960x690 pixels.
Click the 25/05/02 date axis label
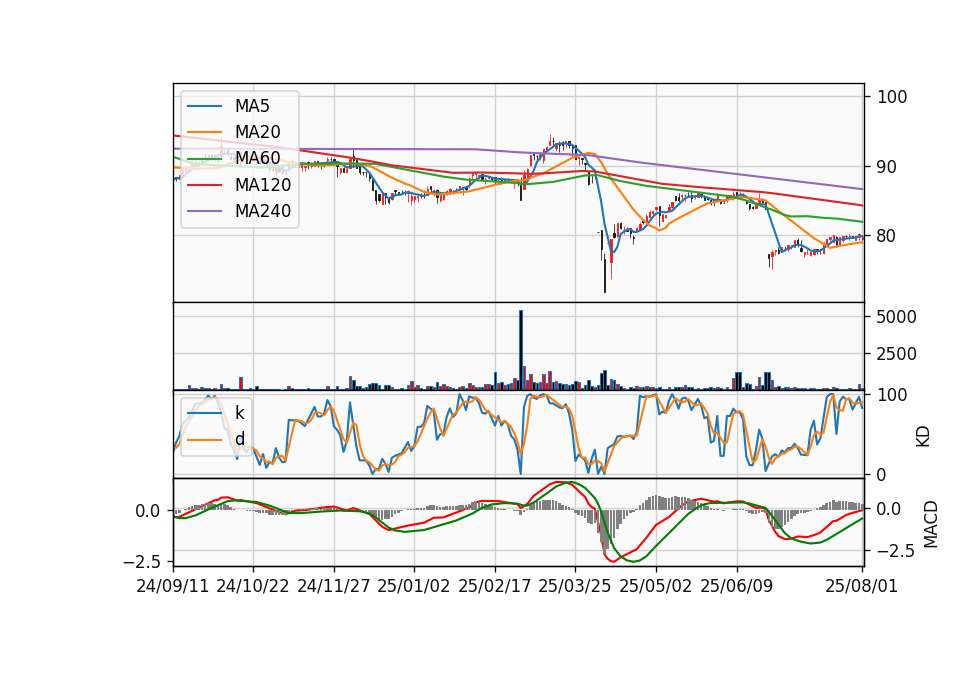(x=656, y=586)
